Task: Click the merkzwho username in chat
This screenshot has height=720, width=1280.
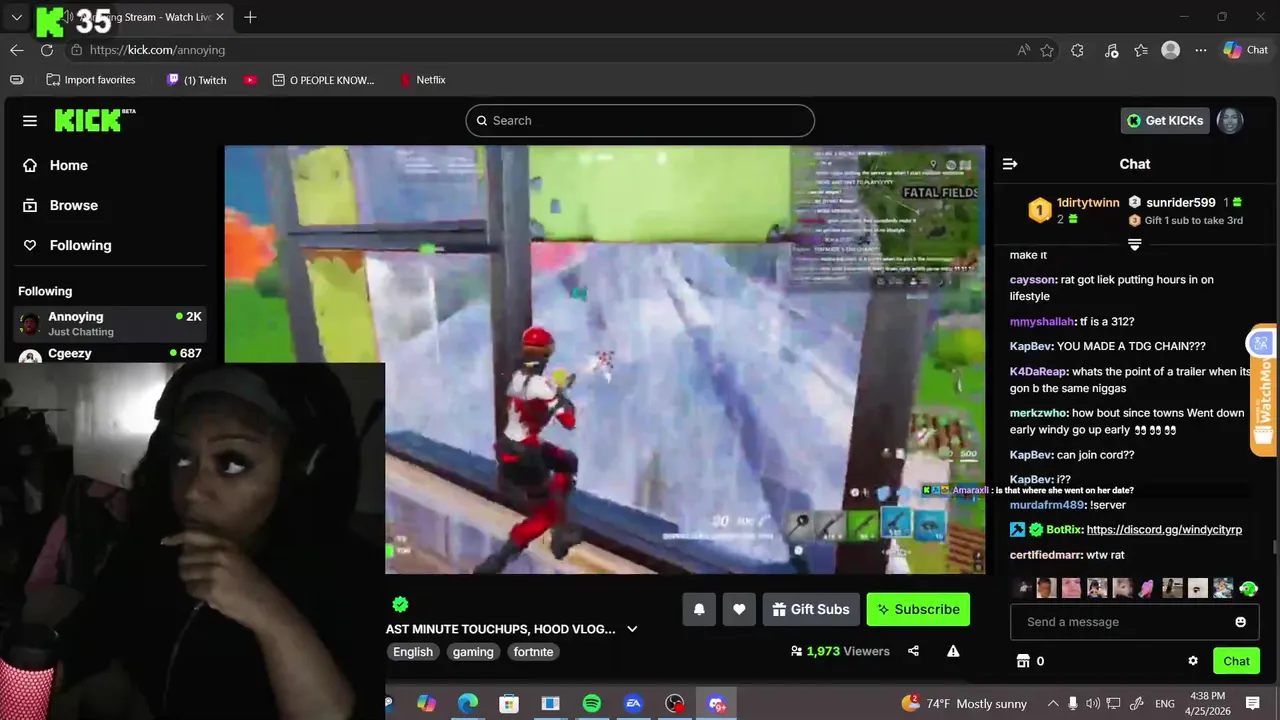Action: click(1039, 413)
